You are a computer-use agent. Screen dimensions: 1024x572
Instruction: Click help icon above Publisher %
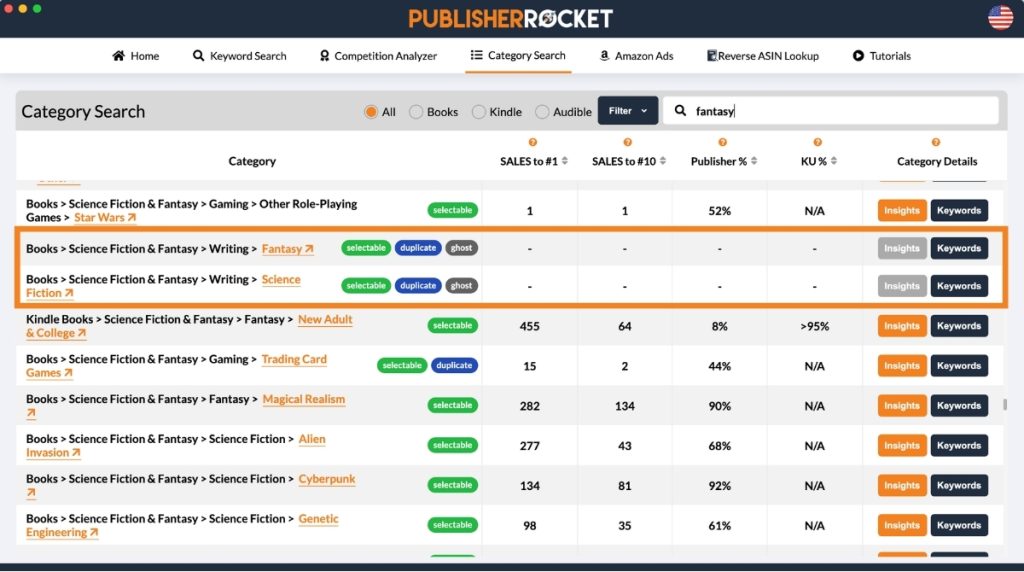[722, 143]
